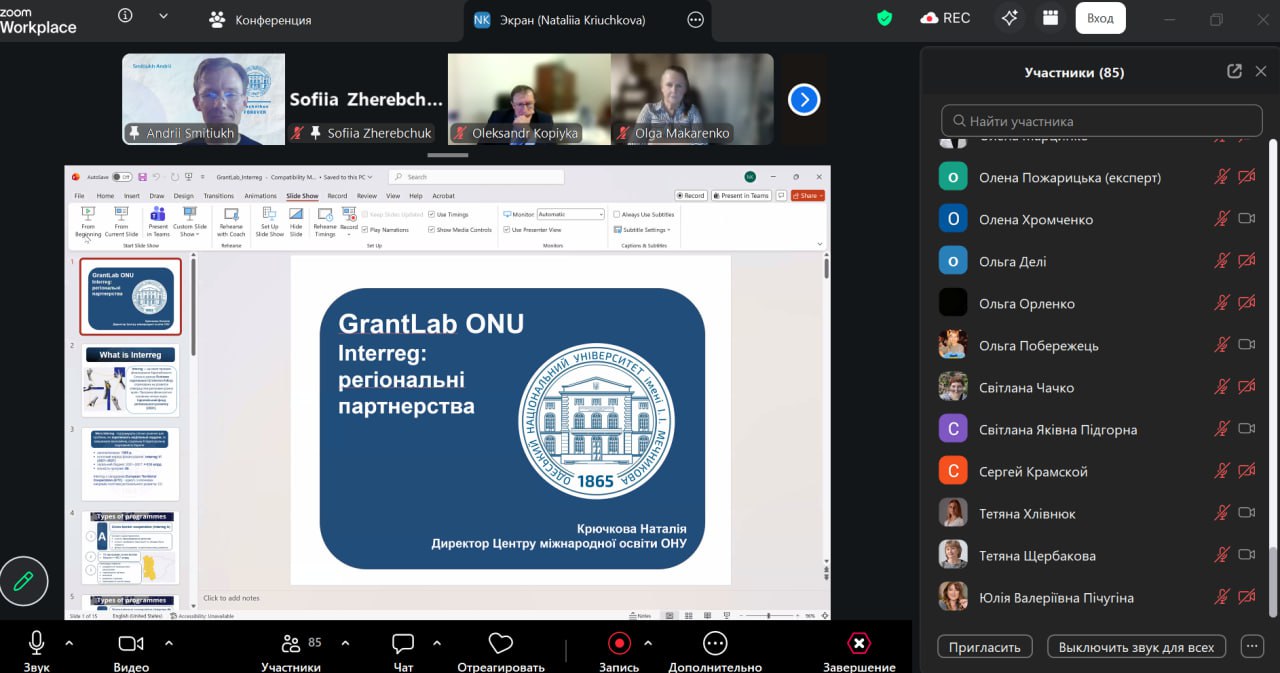Screen dimensions: 1280x673
Task: Click Выключить звук для всех button
Action: click(x=1136, y=647)
